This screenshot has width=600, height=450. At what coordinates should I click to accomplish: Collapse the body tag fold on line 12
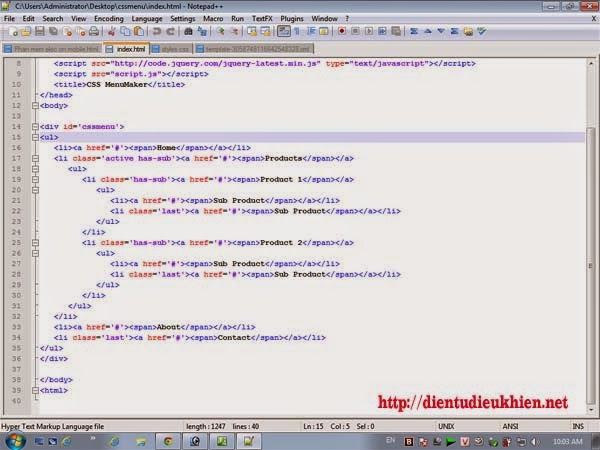tap(35, 106)
